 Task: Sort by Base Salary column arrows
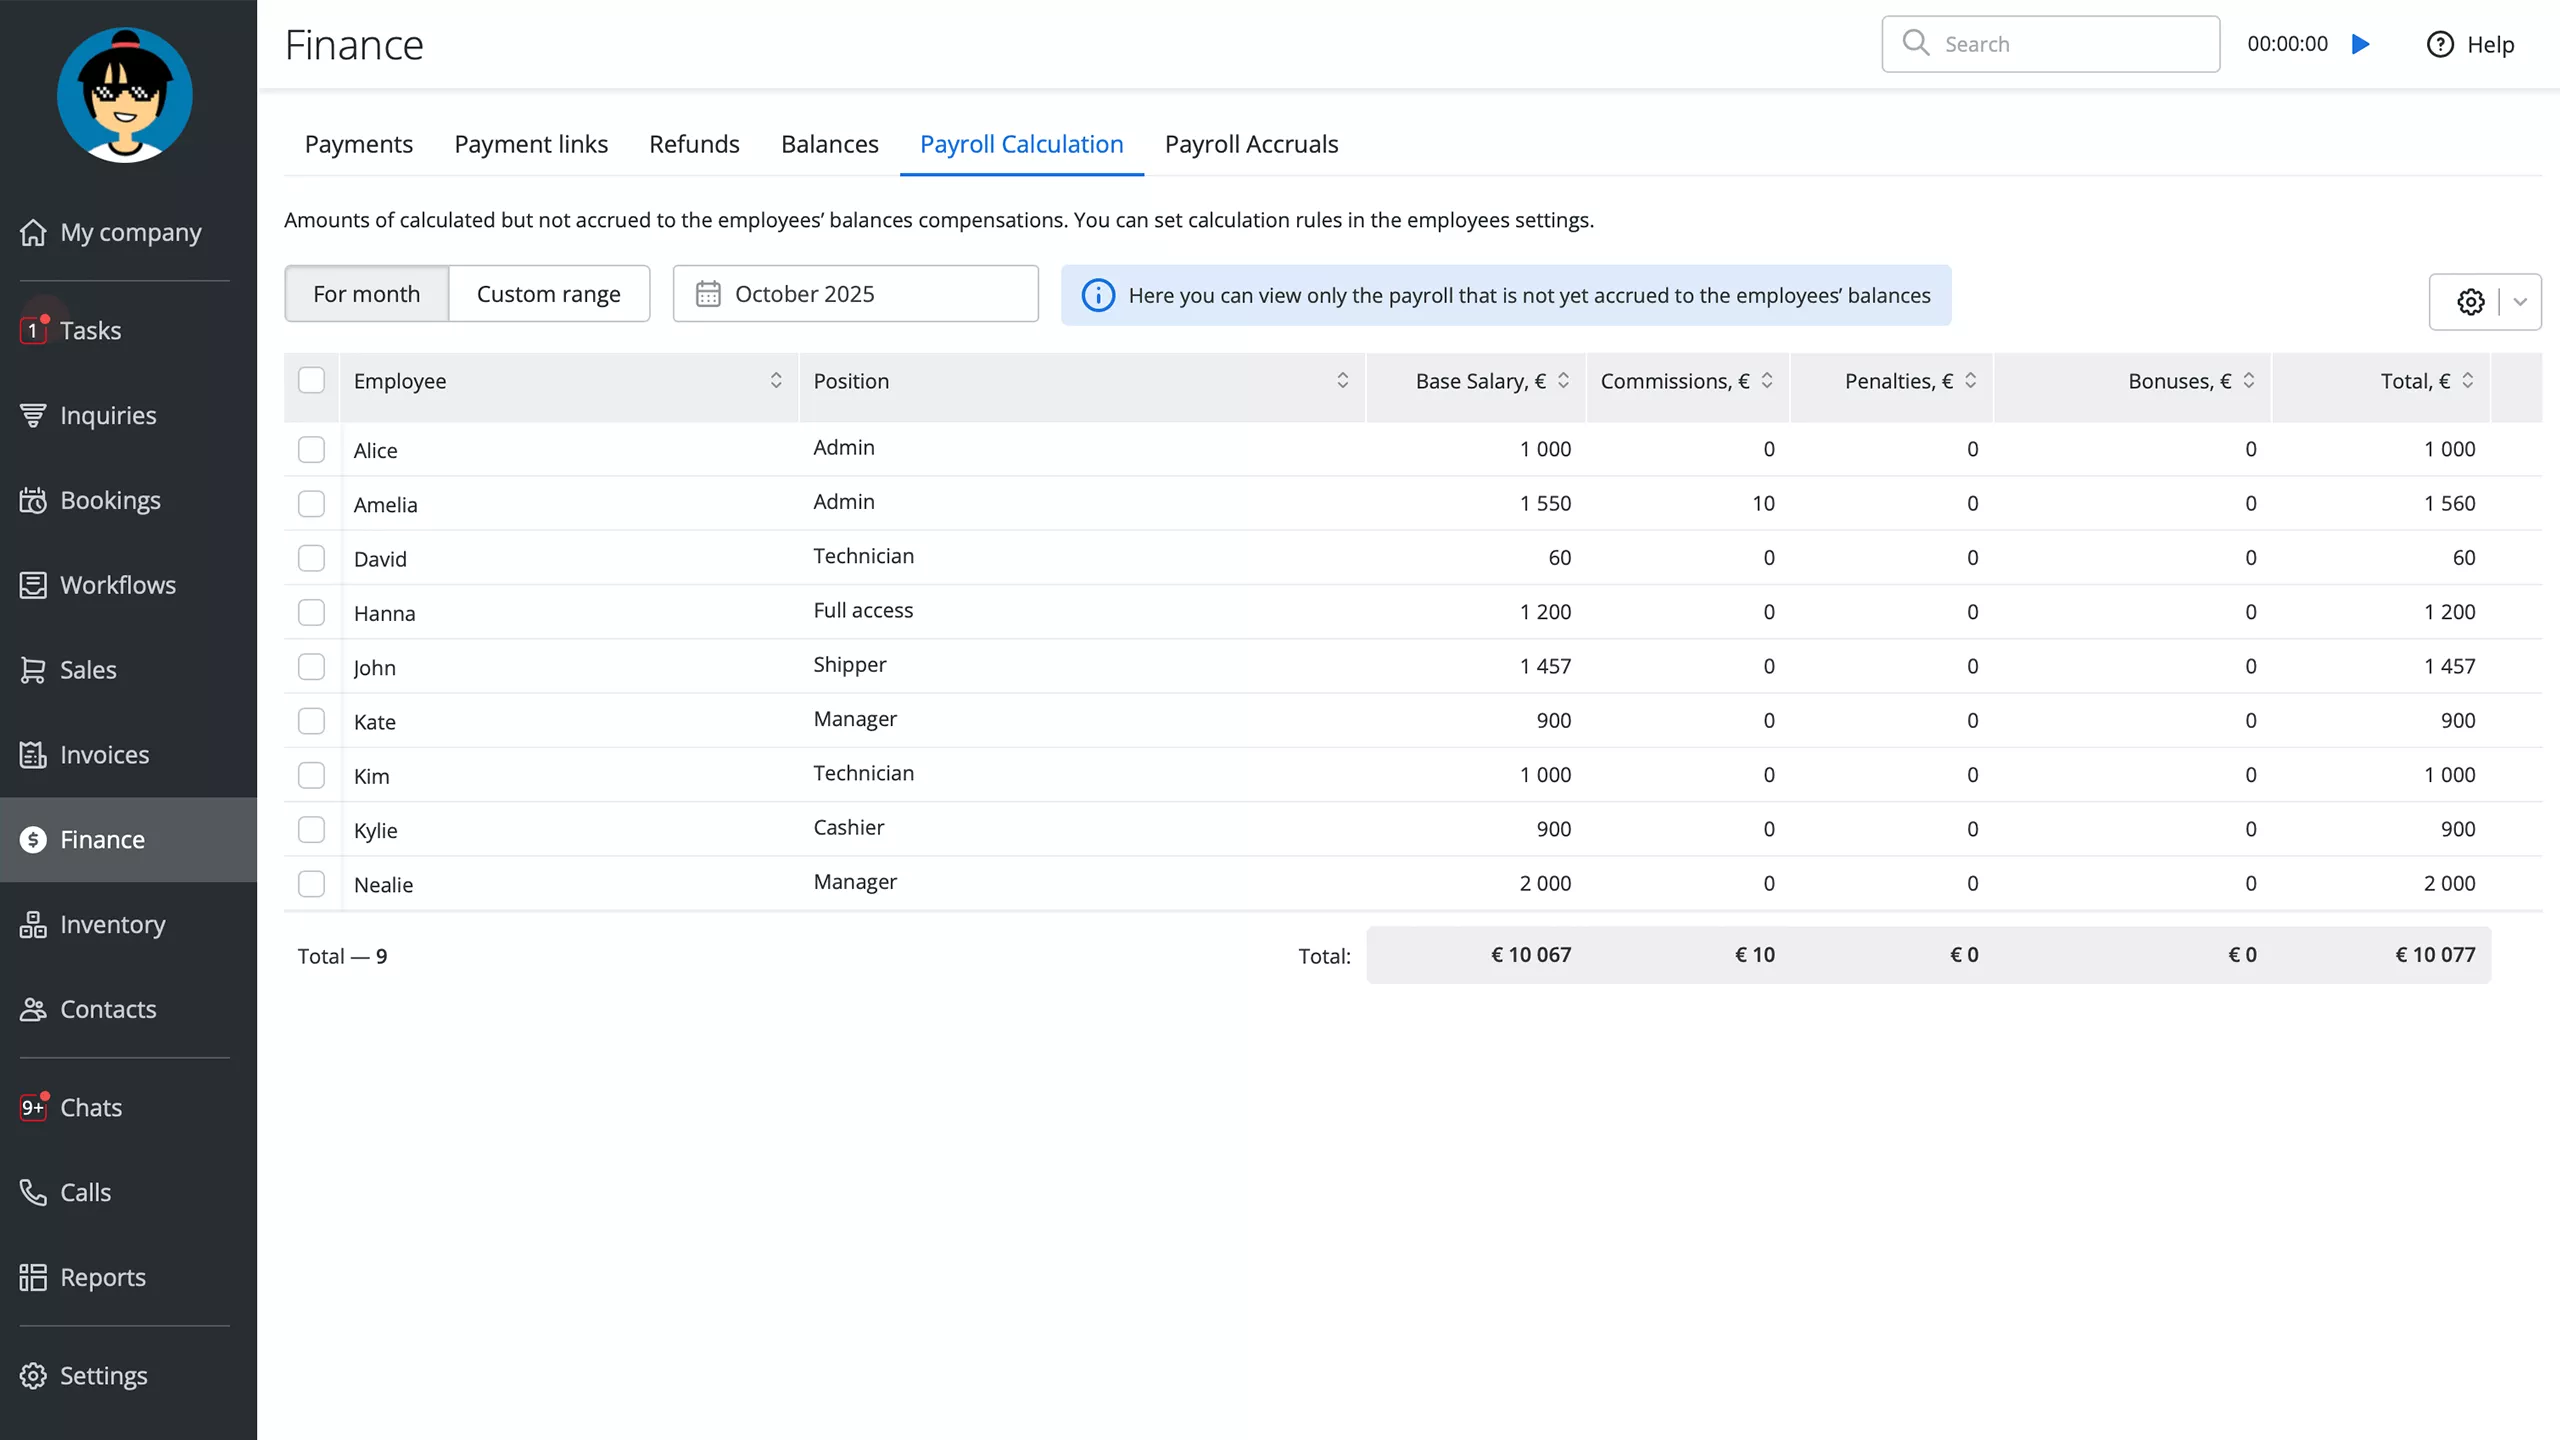[1563, 380]
